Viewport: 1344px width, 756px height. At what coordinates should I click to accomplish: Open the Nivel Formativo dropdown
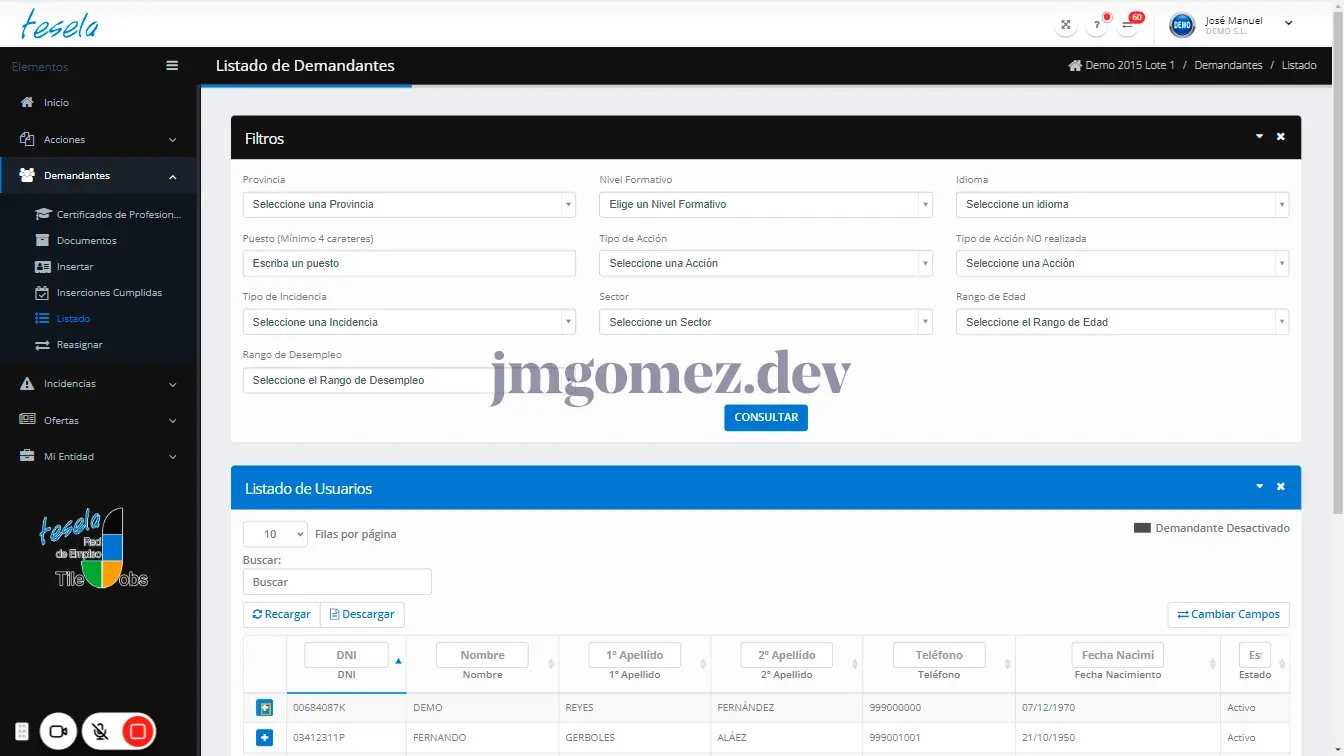(765, 205)
